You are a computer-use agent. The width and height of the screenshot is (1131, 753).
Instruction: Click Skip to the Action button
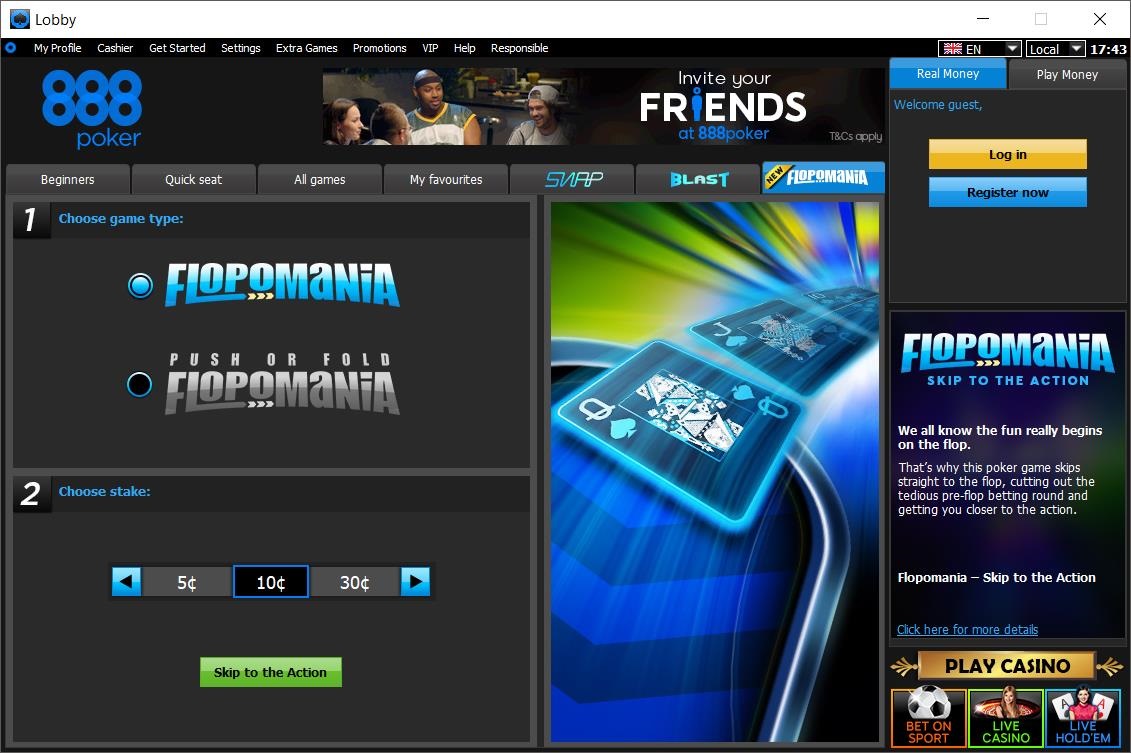pos(270,672)
